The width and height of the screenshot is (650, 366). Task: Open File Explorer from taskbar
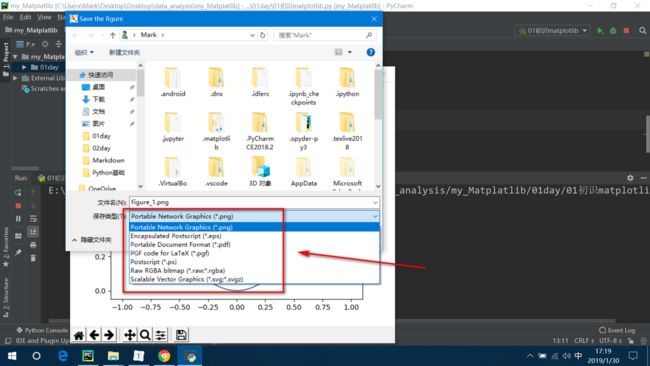click(113, 356)
